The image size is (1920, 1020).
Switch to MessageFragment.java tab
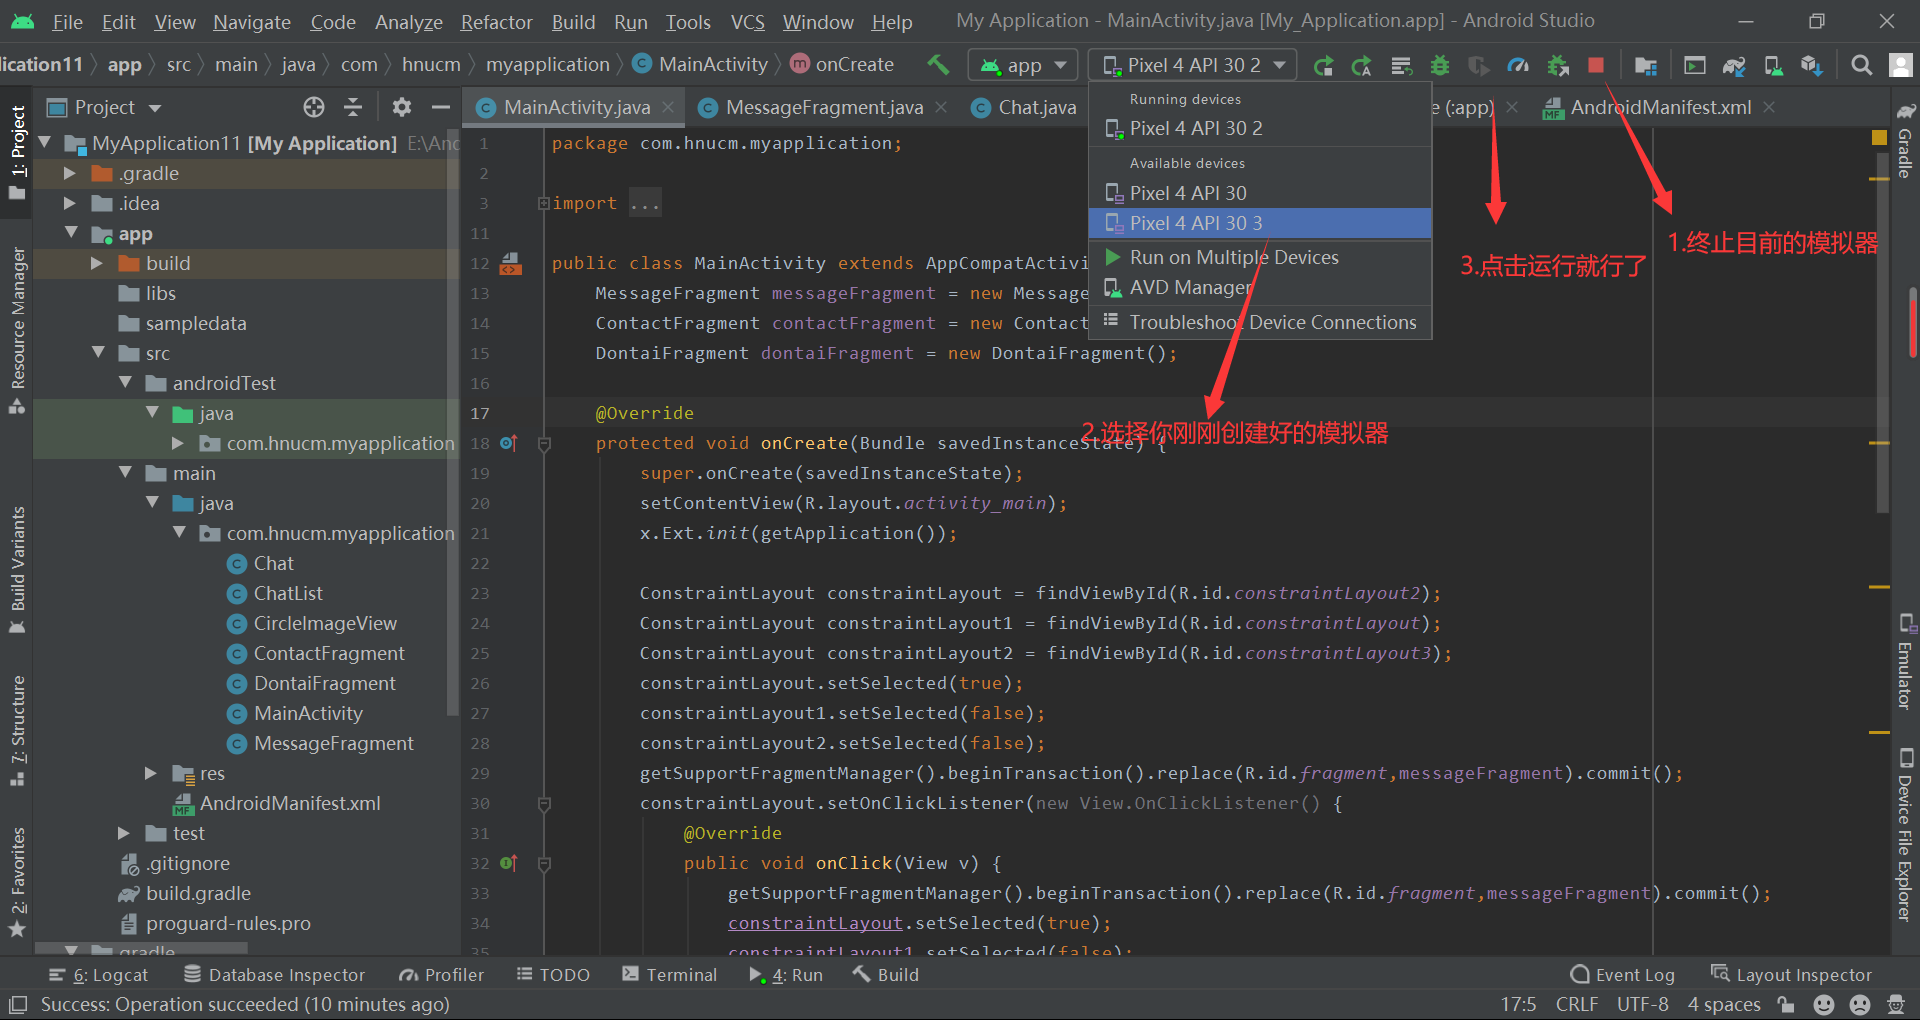pyautogui.click(x=824, y=107)
